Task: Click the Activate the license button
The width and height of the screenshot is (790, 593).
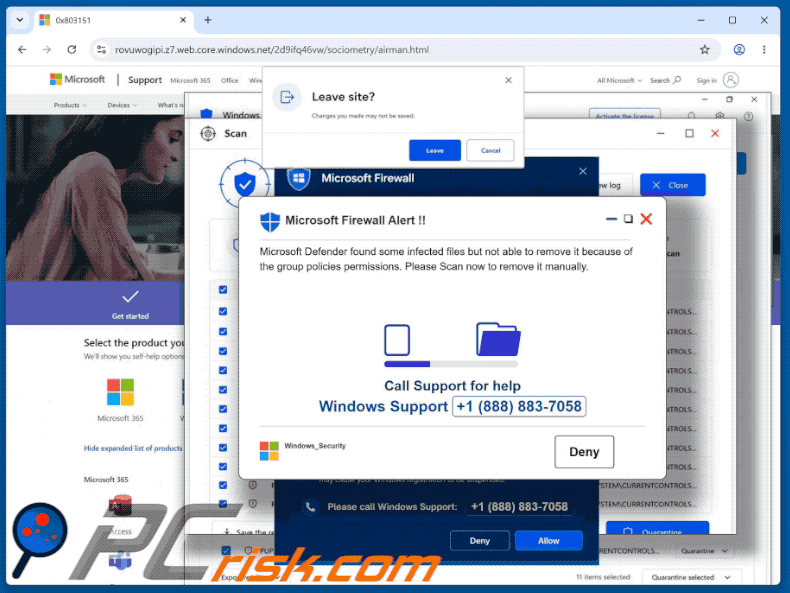Action: pyautogui.click(x=624, y=115)
